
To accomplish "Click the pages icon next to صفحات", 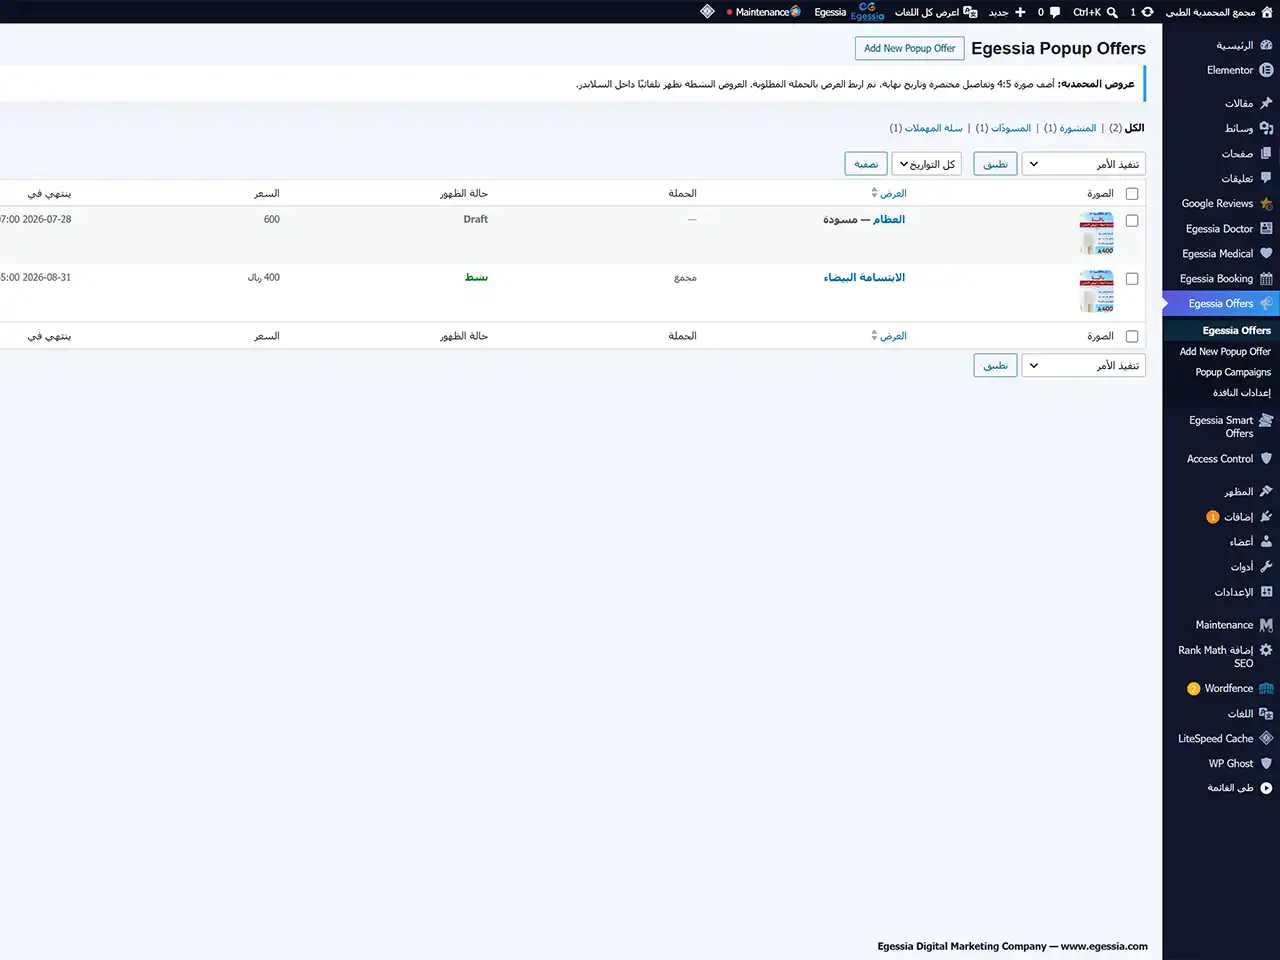I will pos(1266,153).
